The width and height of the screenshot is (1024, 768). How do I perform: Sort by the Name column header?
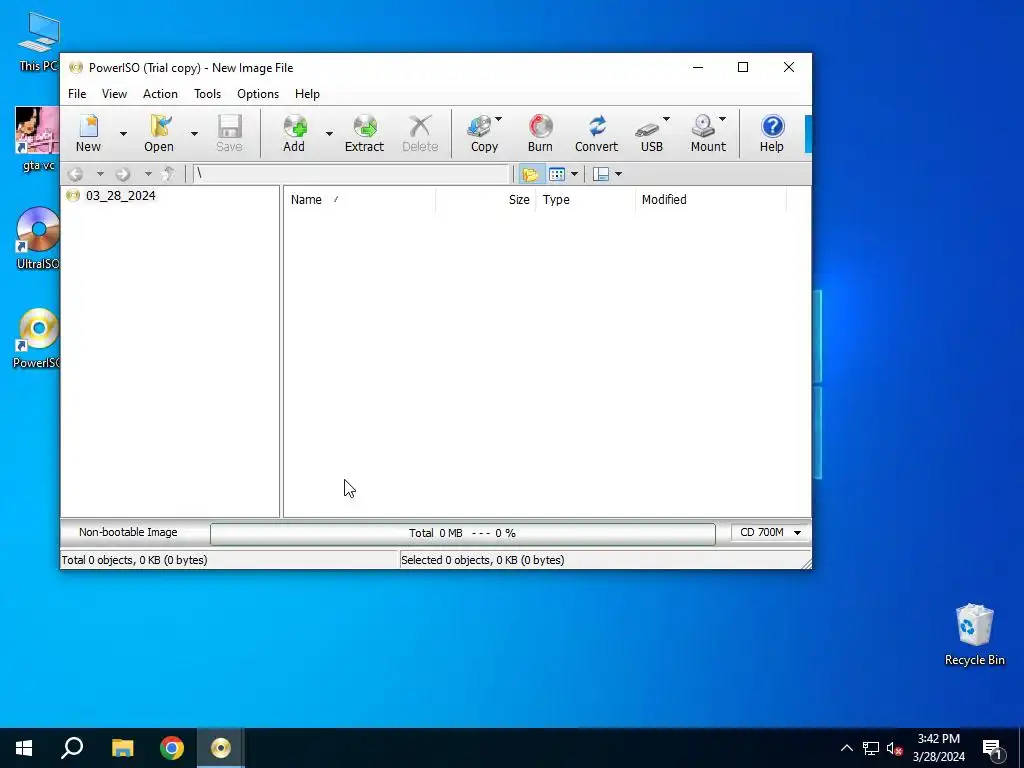pyautogui.click(x=359, y=200)
